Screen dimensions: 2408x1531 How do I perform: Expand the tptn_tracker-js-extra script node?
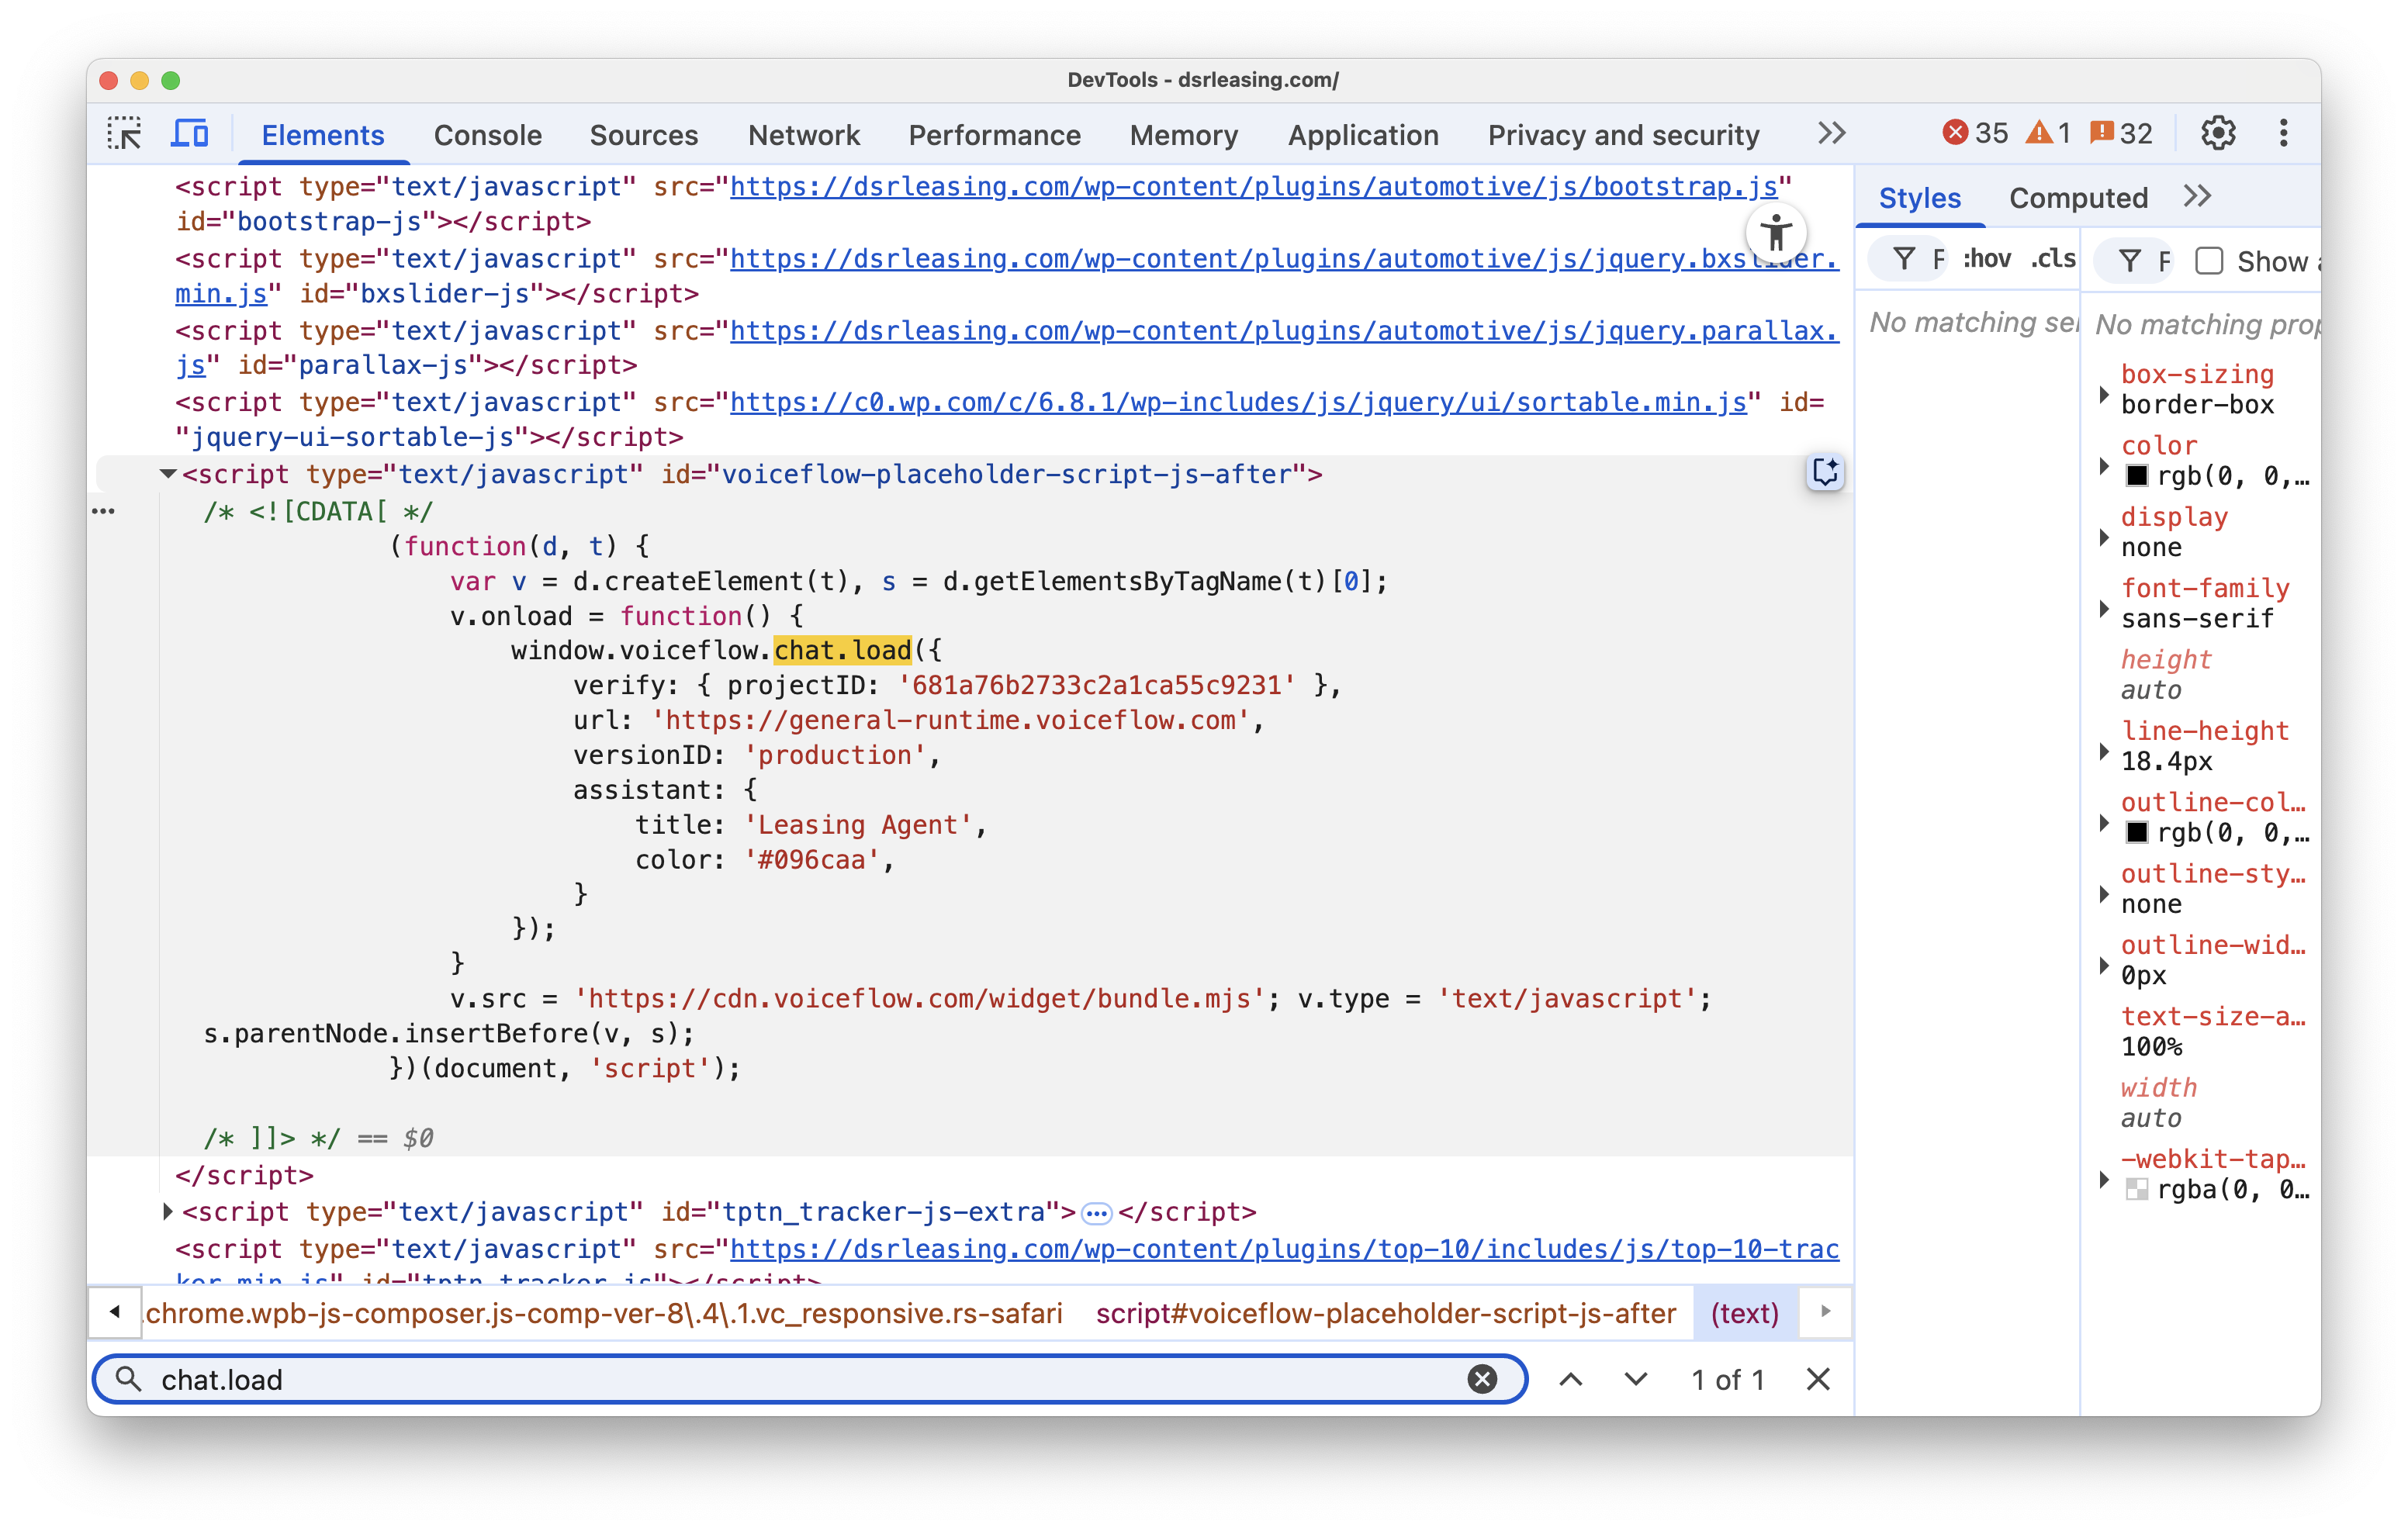(168, 1211)
